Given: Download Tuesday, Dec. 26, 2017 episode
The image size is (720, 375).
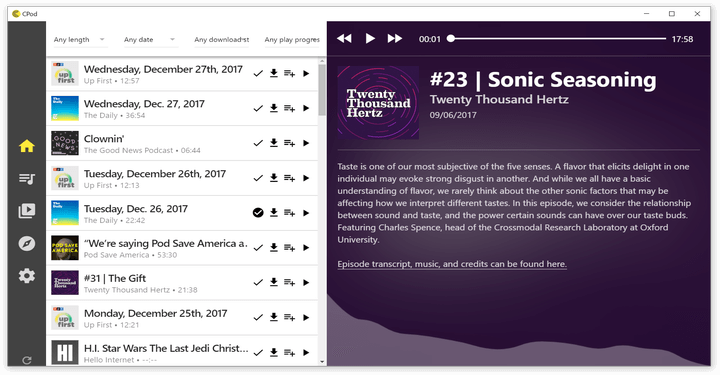Looking at the screenshot, I should click(x=274, y=213).
